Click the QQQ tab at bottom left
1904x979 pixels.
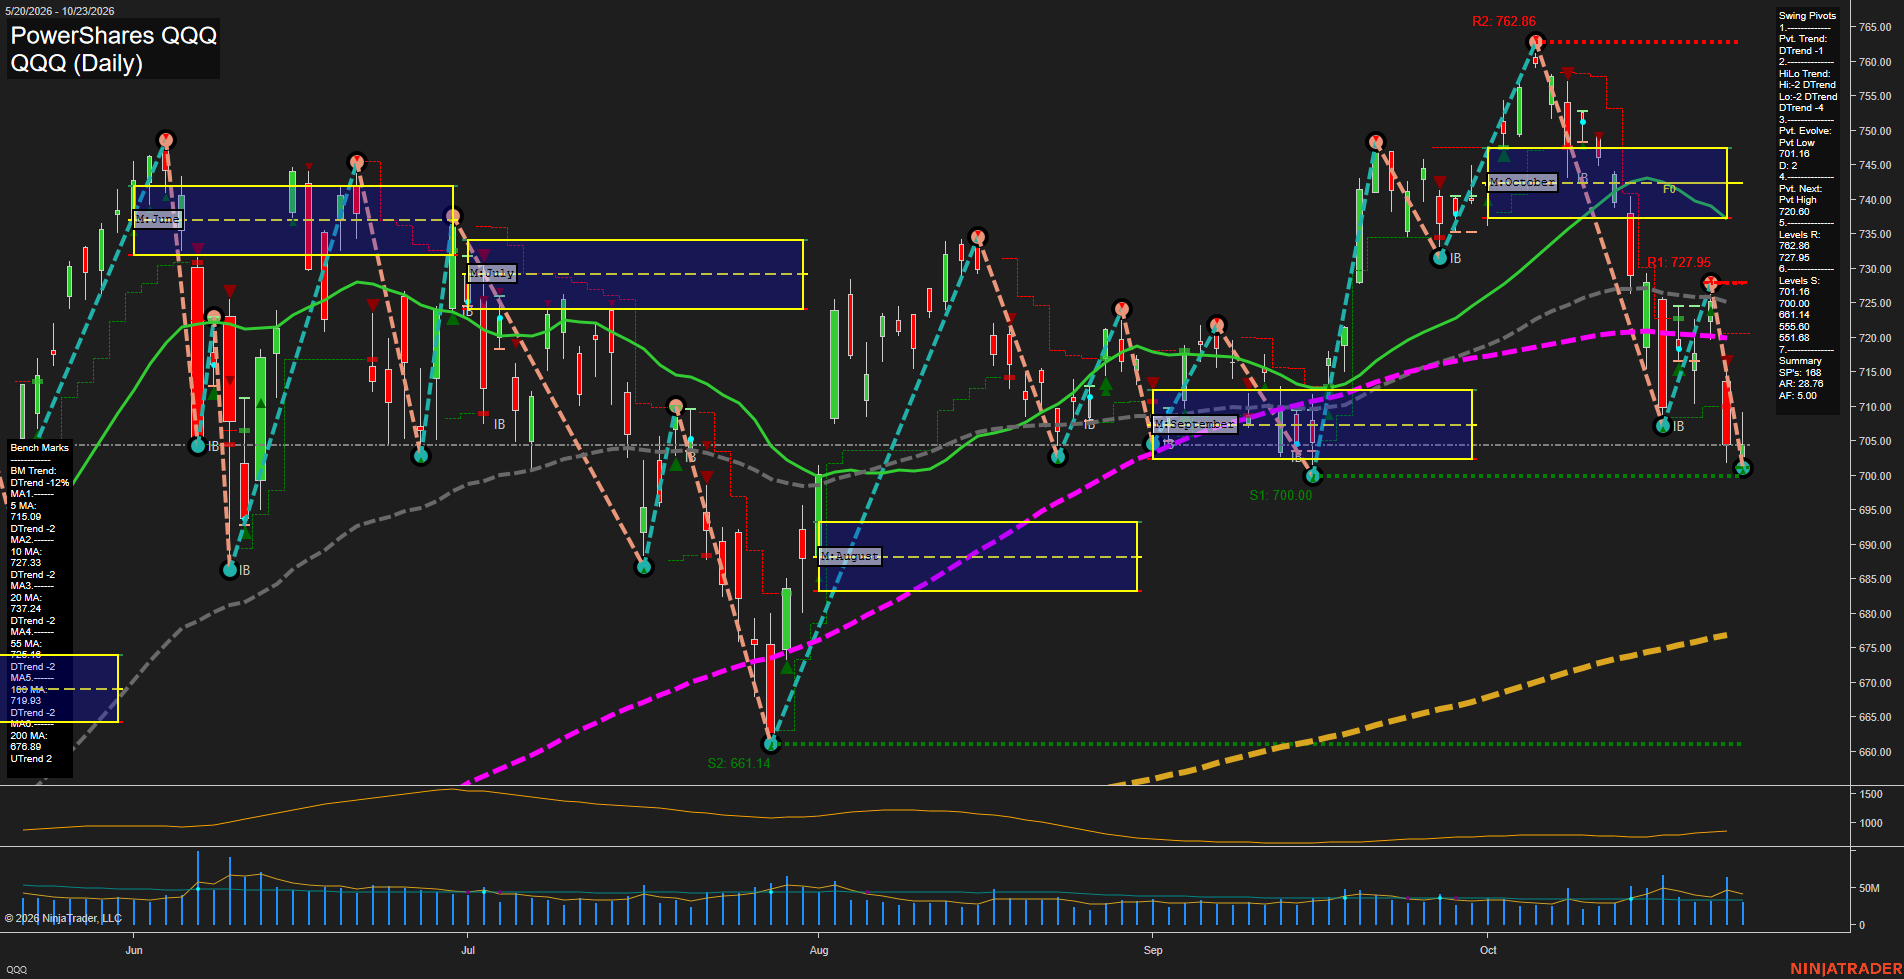coord(17,970)
